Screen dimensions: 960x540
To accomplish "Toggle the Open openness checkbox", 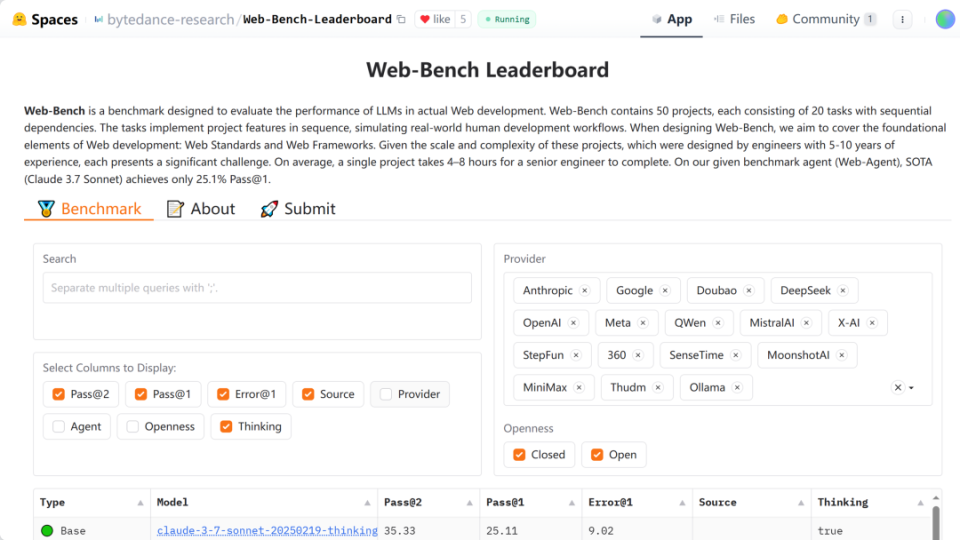I will click(x=597, y=455).
